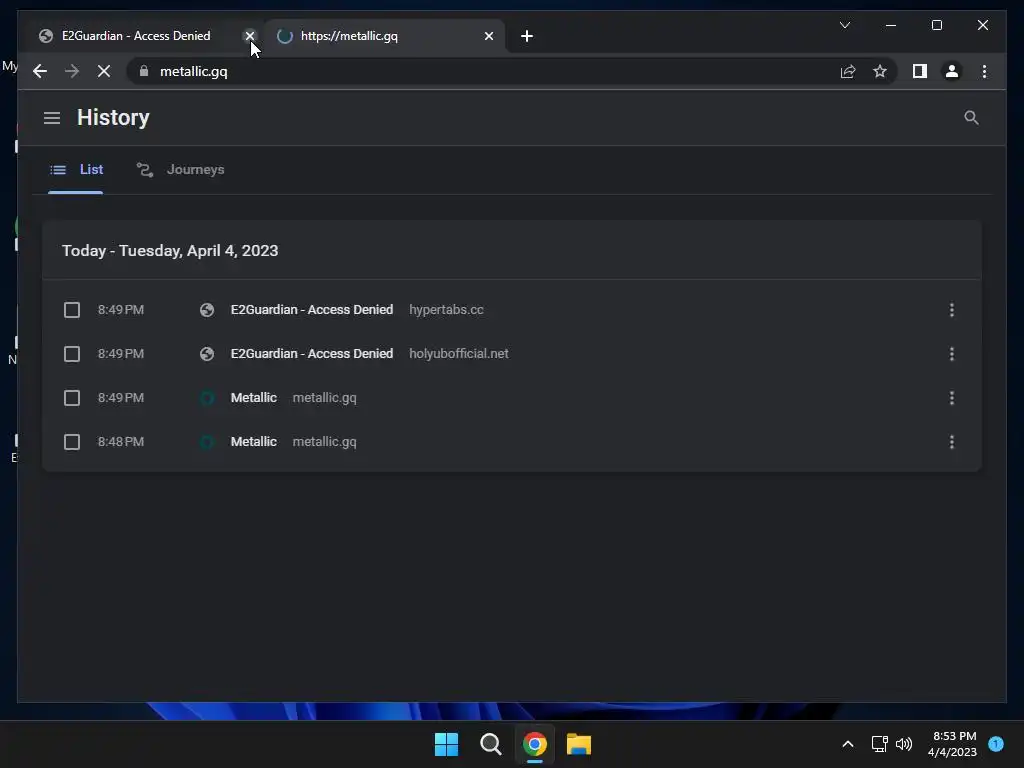Open more actions for holyubofficial.net entry
Screen dimensions: 1024x768
point(952,354)
